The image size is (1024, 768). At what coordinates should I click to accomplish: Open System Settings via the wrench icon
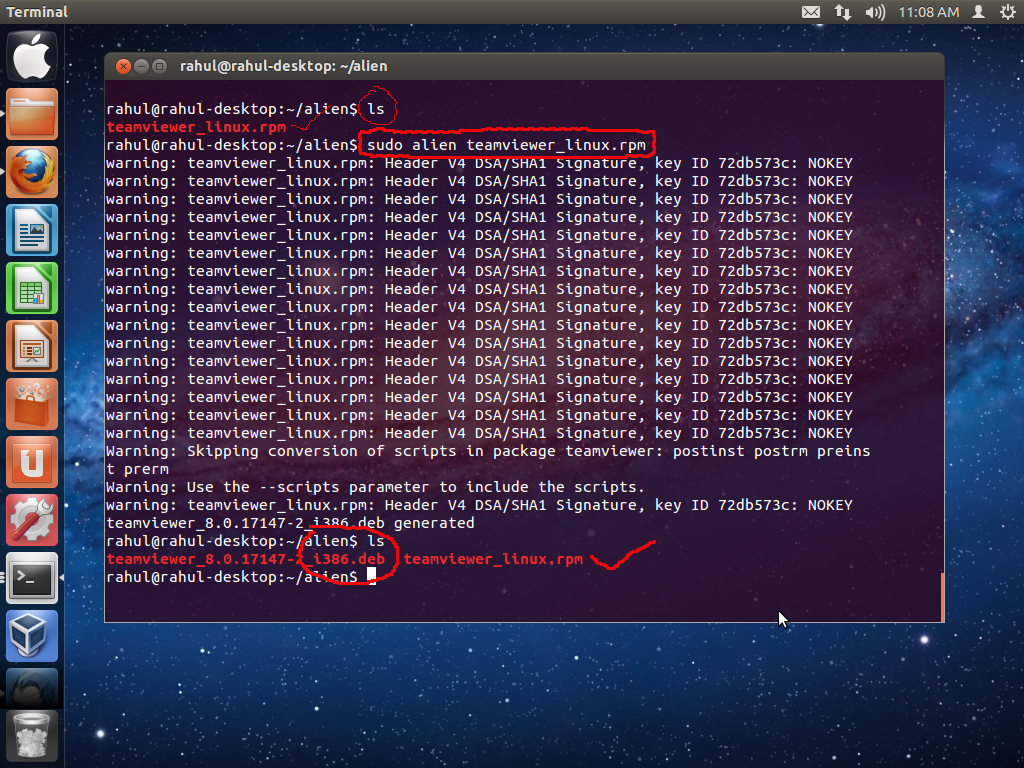pyautogui.click(x=33, y=518)
